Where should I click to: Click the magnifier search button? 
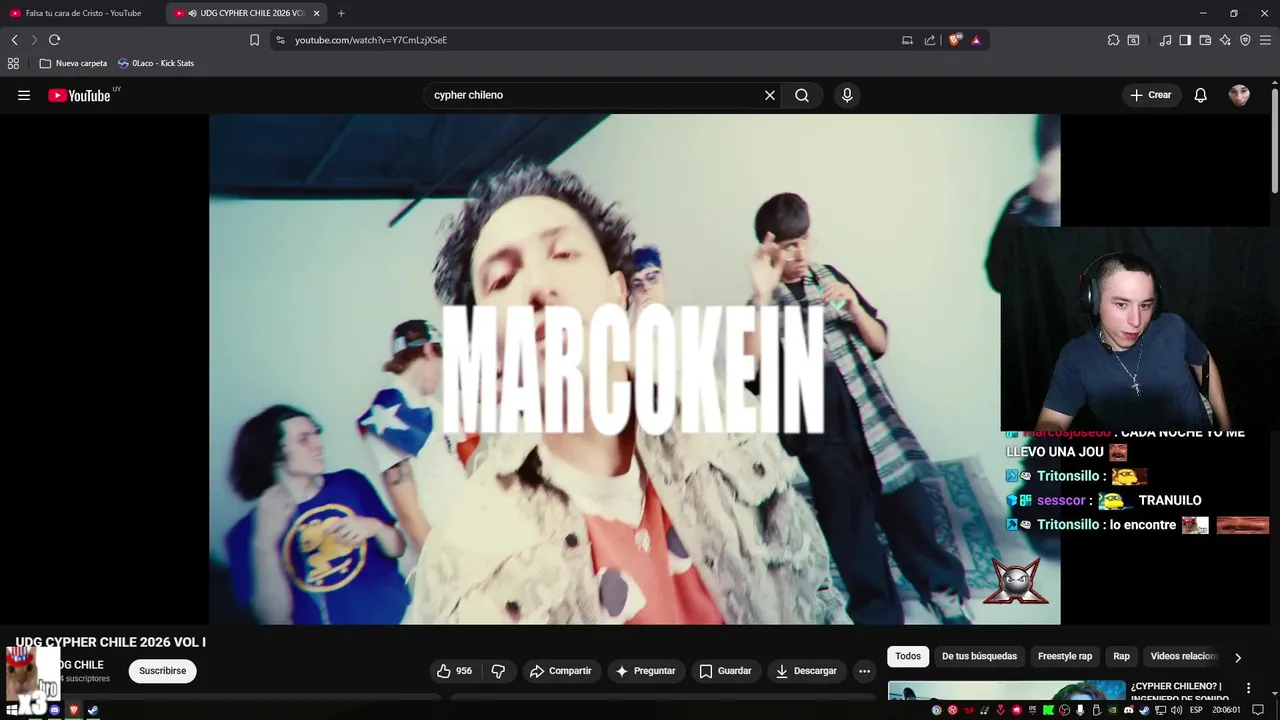click(x=802, y=95)
